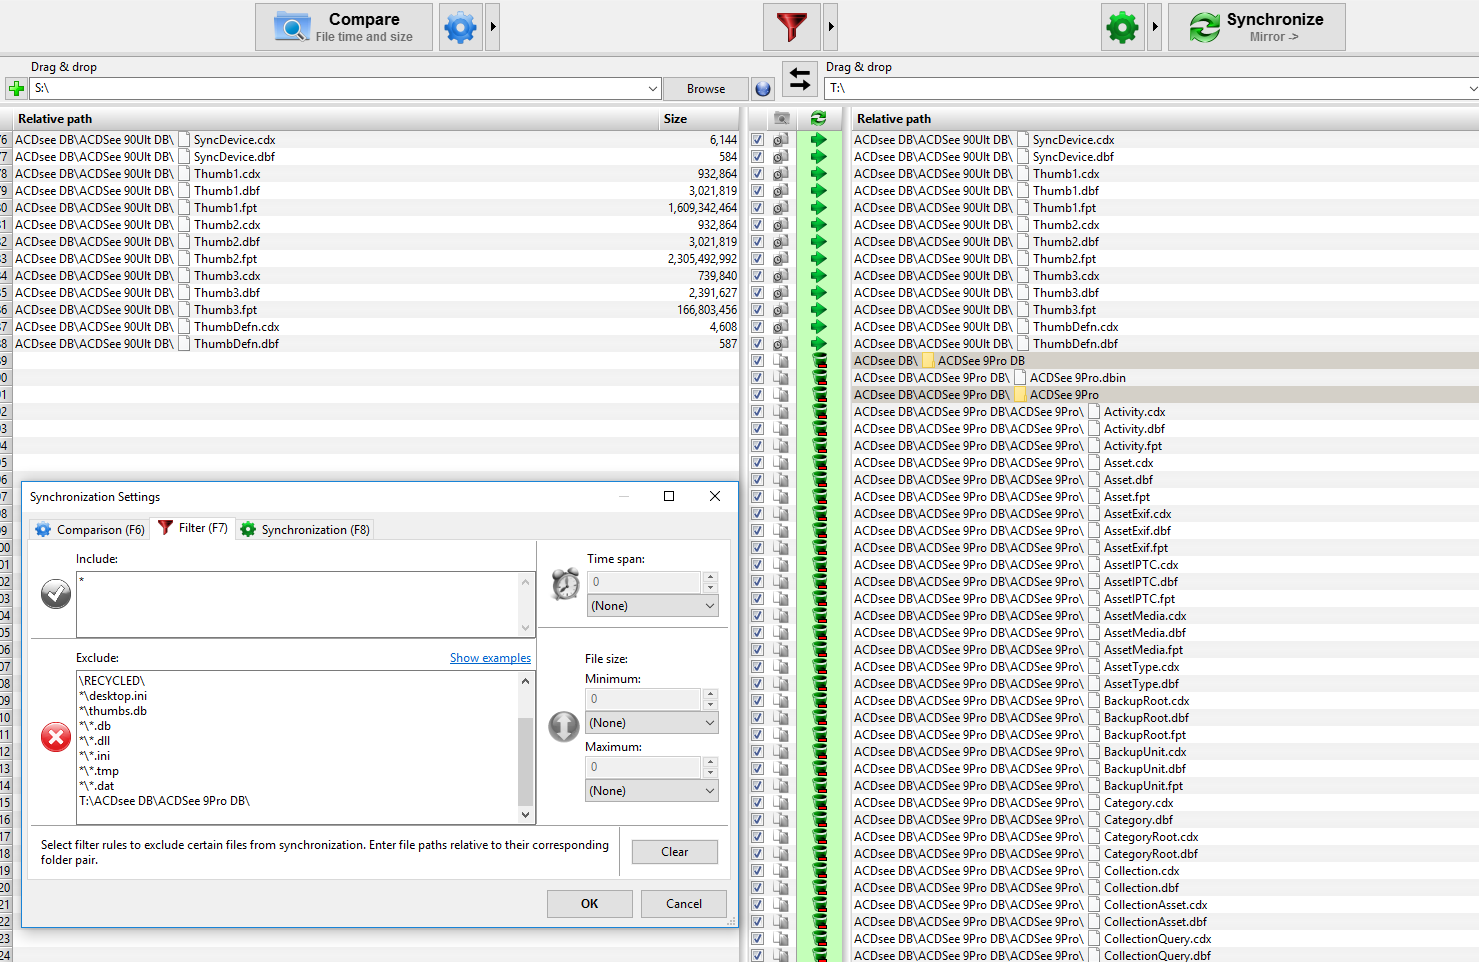Uncheck the checkbox for SyncDevice.cdx row
The height and width of the screenshot is (962, 1479).
coord(757,140)
